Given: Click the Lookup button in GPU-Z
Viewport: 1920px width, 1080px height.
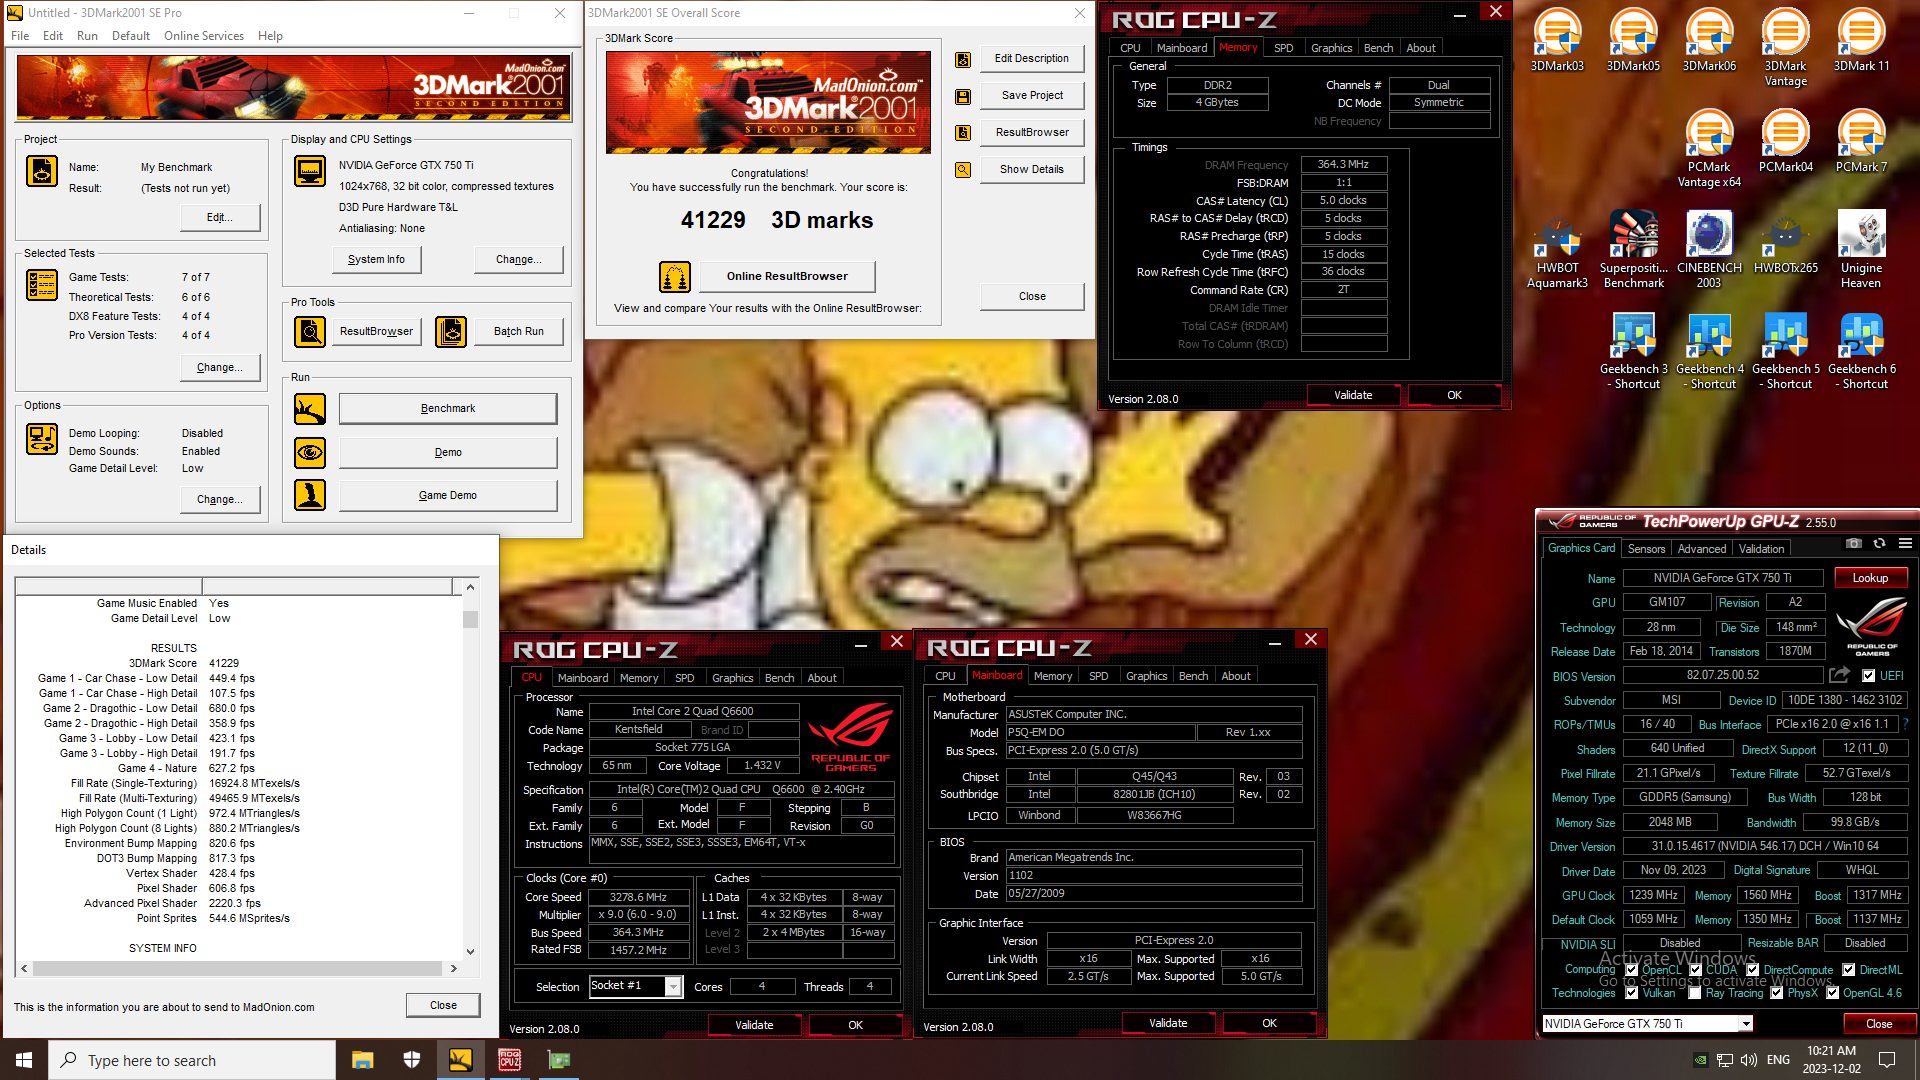Looking at the screenshot, I should [1870, 578].
